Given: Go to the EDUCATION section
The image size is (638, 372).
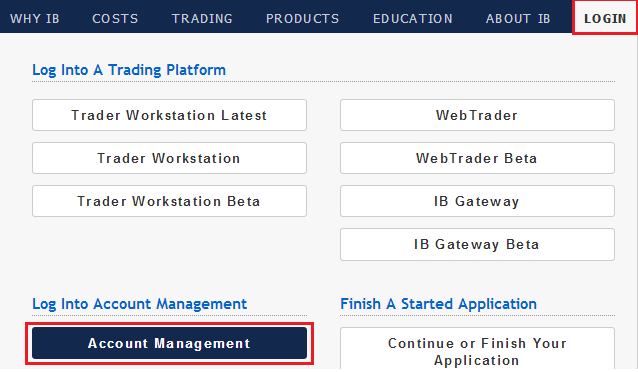Looking at the screenshot, I should tap(413, 19).
